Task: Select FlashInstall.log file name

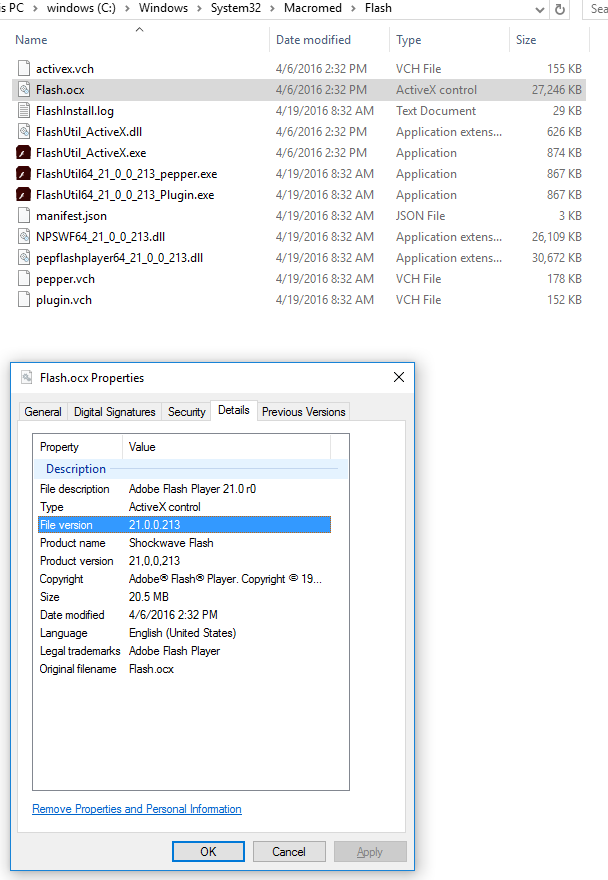Action: tap(75, 111)
